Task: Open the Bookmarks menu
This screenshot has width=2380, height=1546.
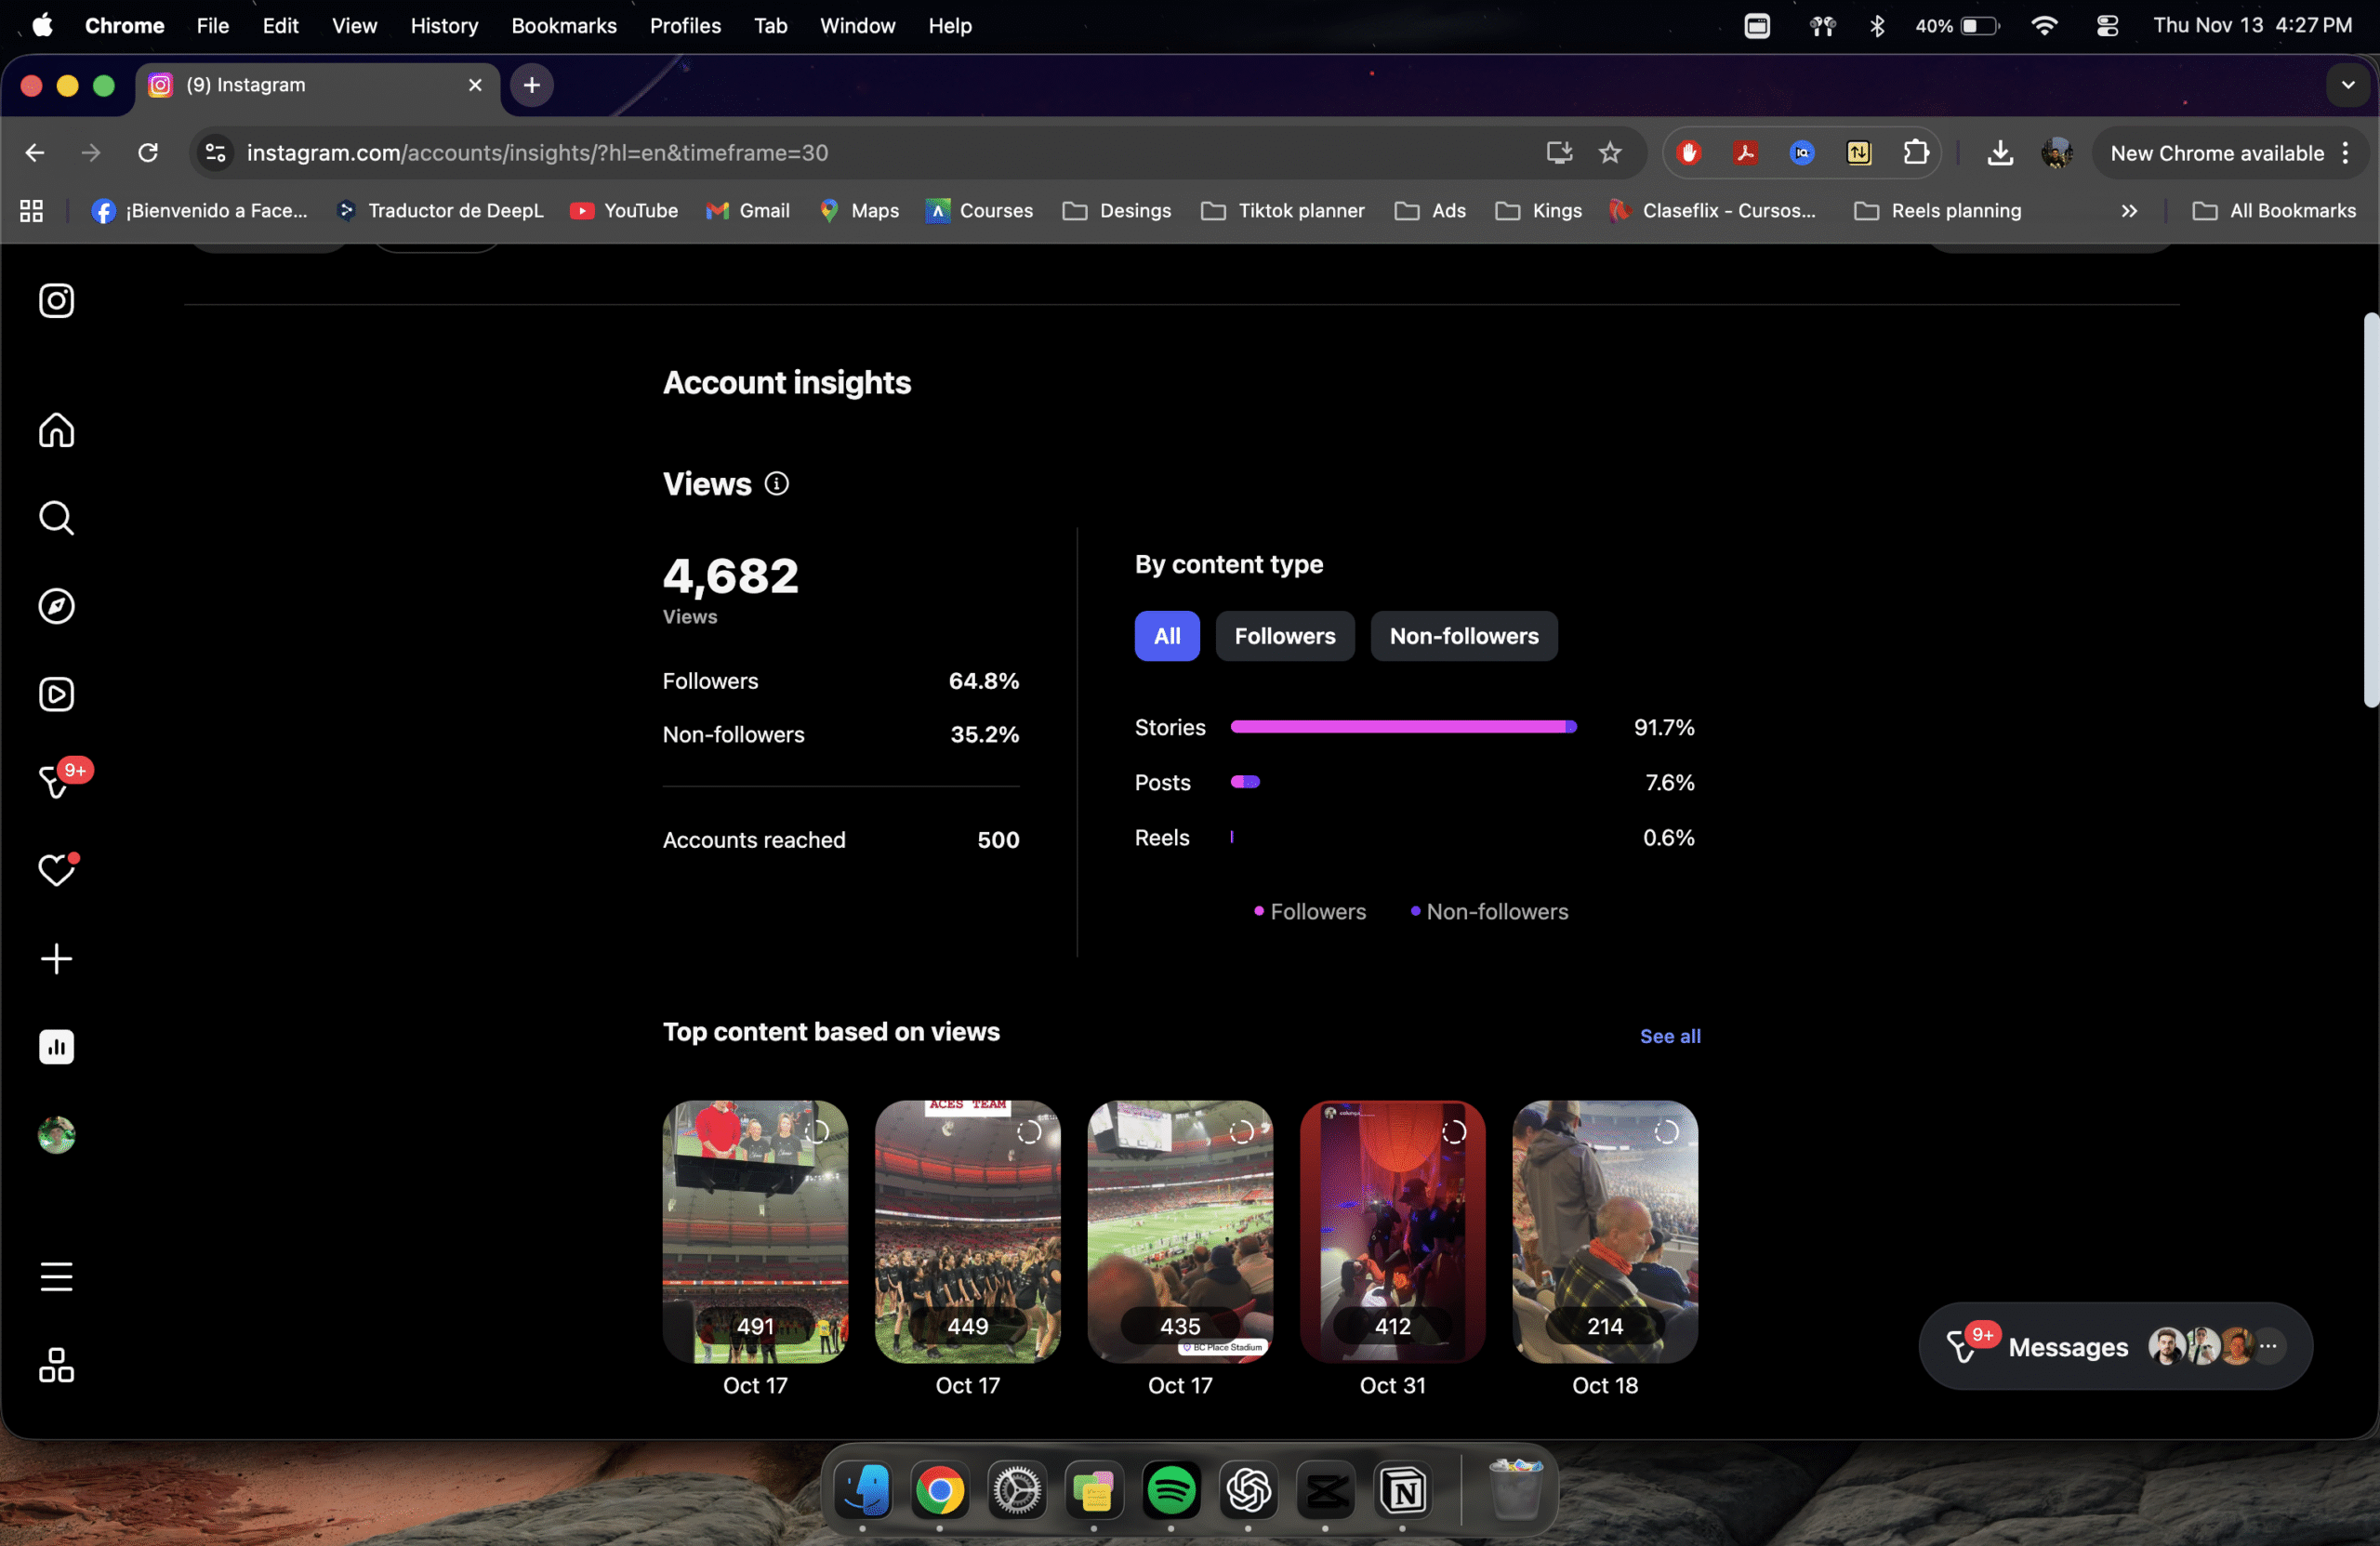Action: pos(564,26)
